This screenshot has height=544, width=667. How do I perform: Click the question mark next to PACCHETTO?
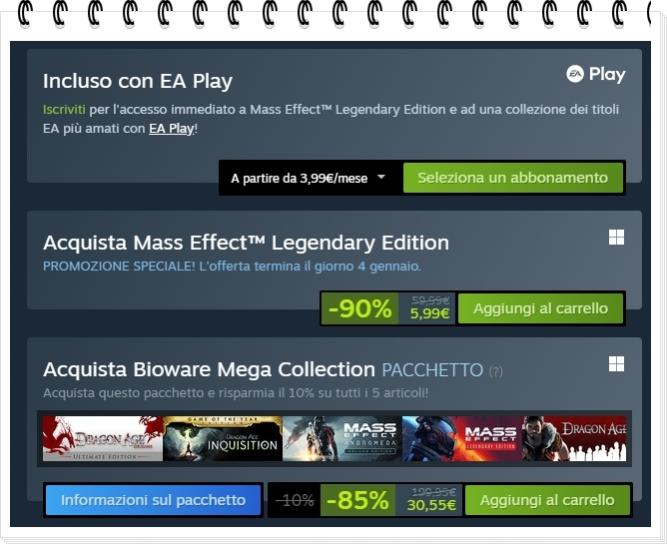click(496, 372)
